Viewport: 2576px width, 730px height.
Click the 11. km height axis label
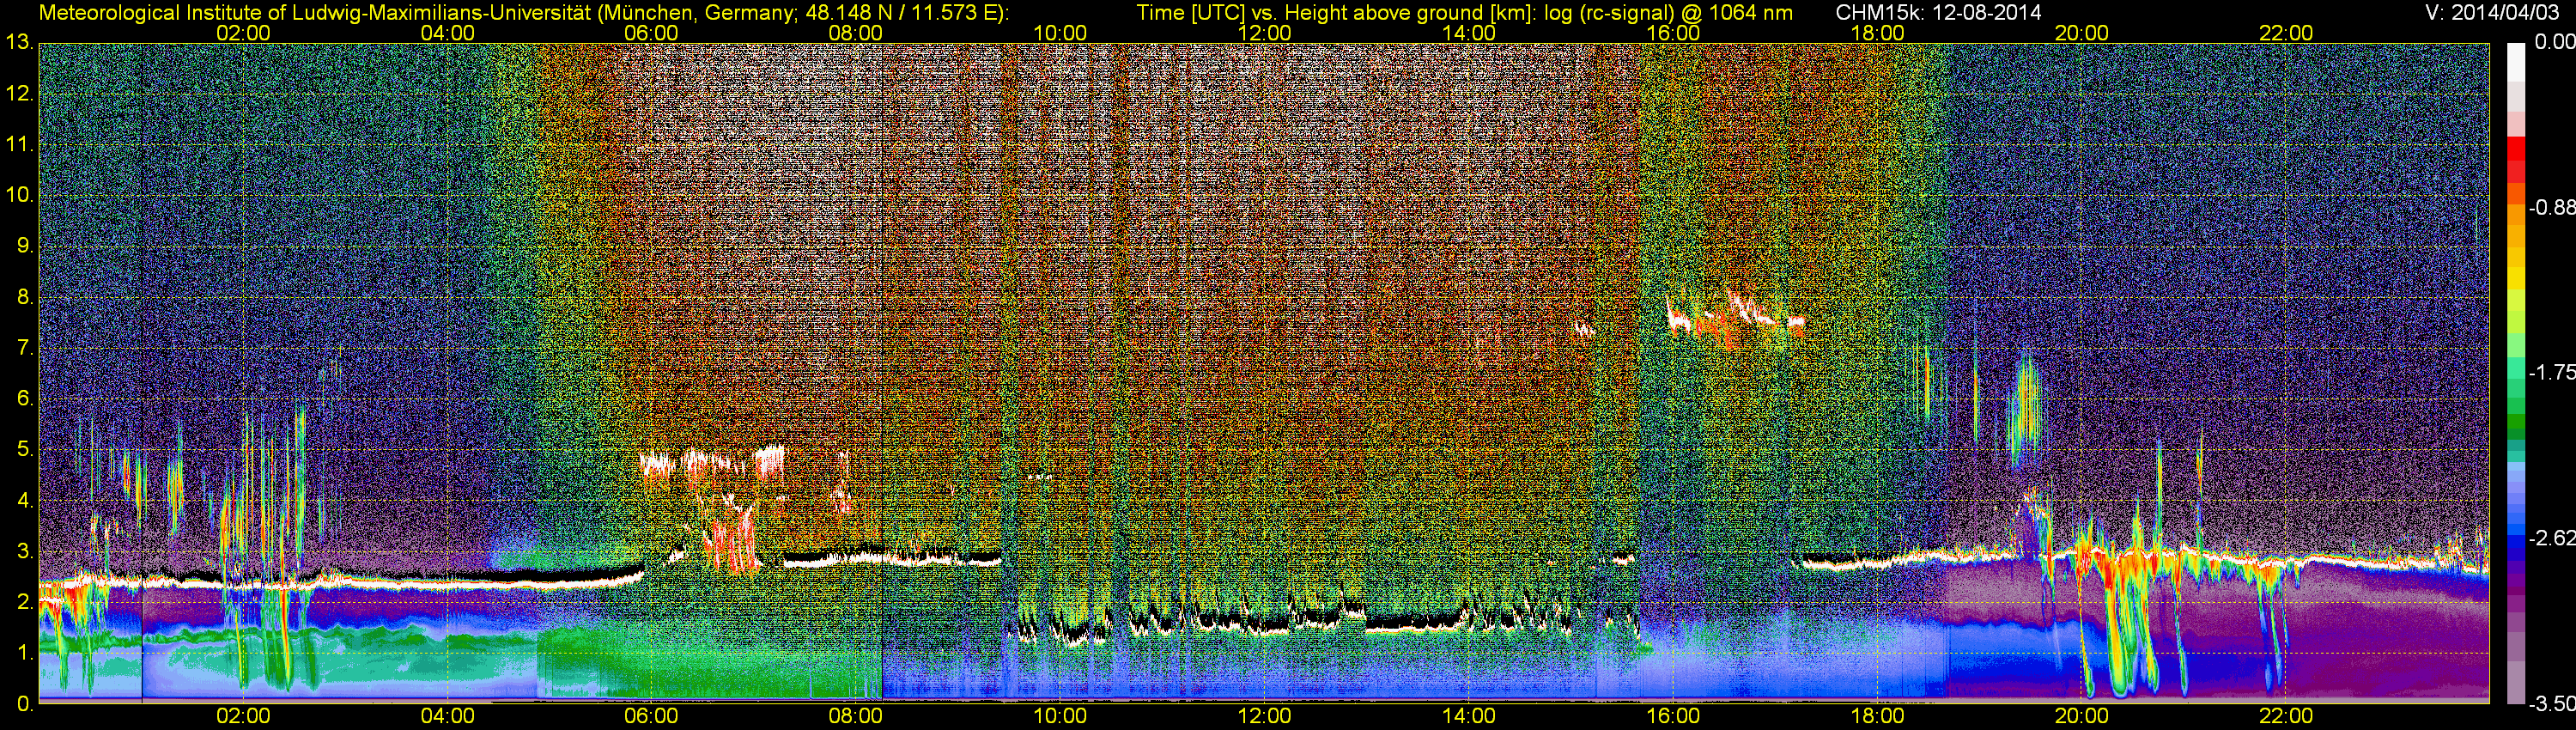[18, 145]
